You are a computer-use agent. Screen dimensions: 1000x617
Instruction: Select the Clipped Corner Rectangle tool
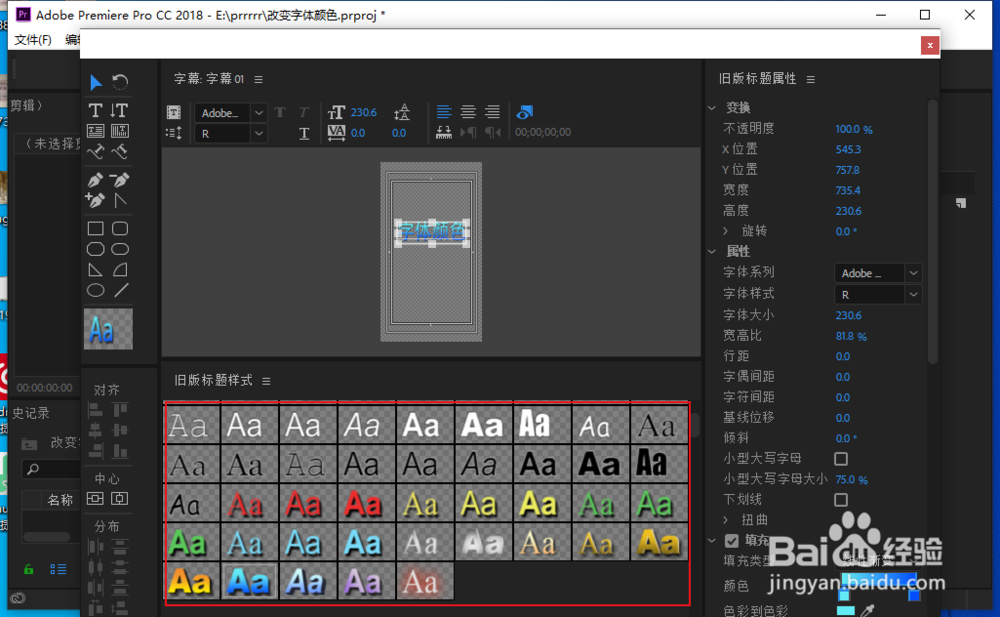[96, 249]
